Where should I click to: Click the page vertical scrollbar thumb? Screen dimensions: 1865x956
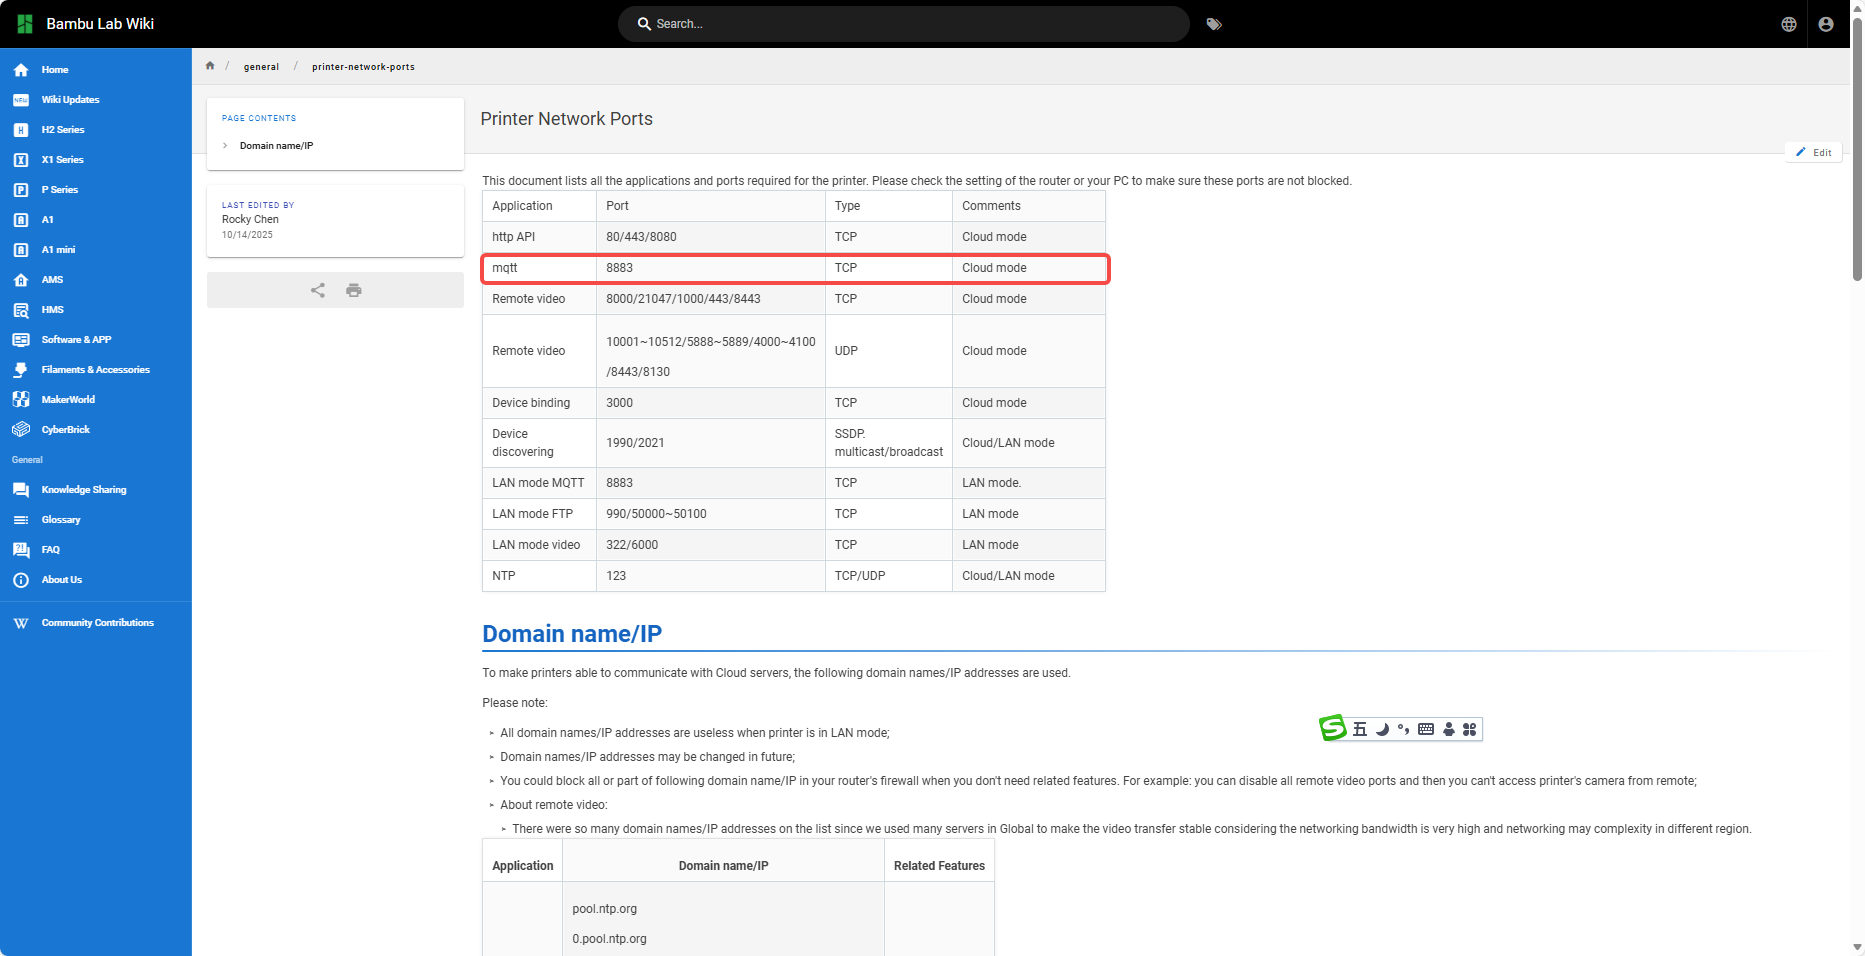click(1857, 150)
